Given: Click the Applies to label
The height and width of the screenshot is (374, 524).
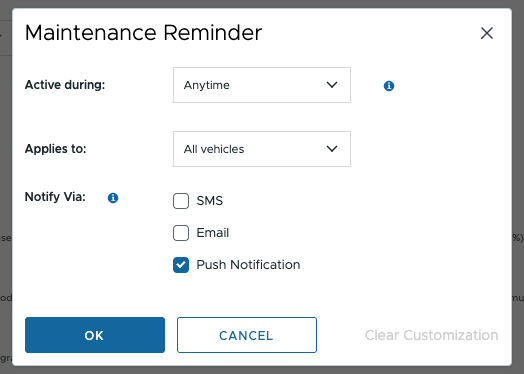Looking at the screenshot, I should tap(55, 149).
